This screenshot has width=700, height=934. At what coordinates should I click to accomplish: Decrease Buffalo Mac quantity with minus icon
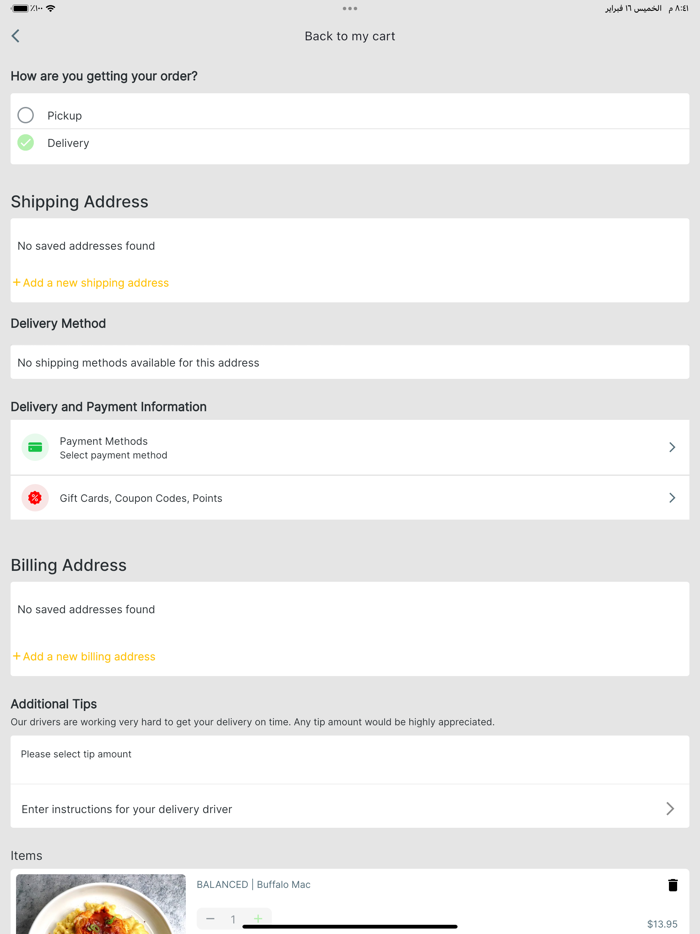coord(210,918)
